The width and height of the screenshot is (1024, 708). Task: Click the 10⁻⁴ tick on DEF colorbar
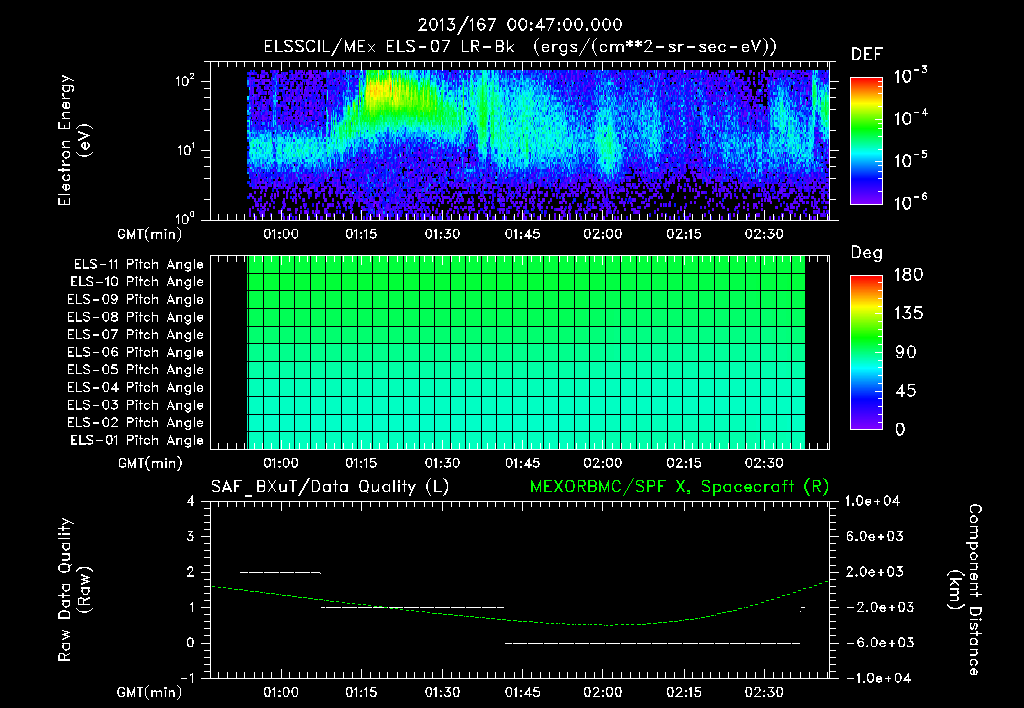[x=910, y=118]
